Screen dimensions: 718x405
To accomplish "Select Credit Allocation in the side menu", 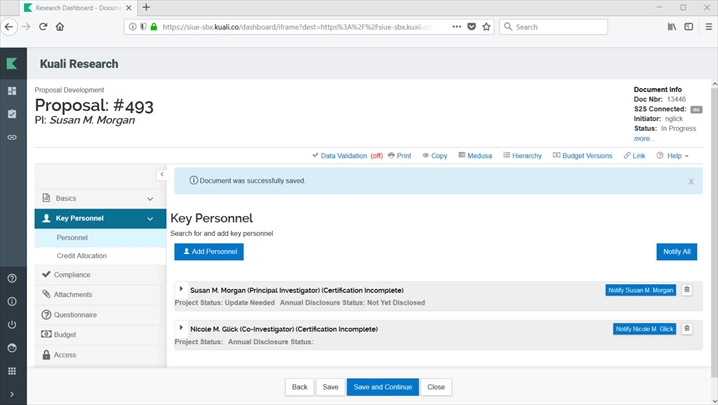I will coord(81,256).
